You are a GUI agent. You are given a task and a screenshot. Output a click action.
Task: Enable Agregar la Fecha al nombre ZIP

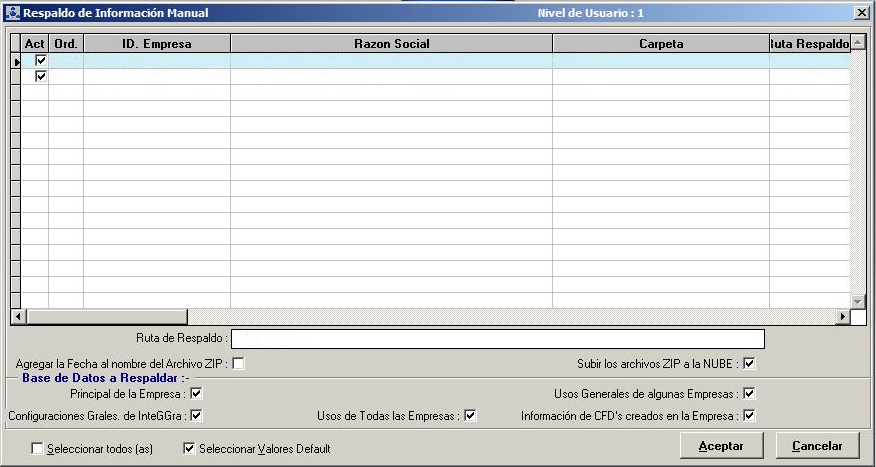pos(238,363)
